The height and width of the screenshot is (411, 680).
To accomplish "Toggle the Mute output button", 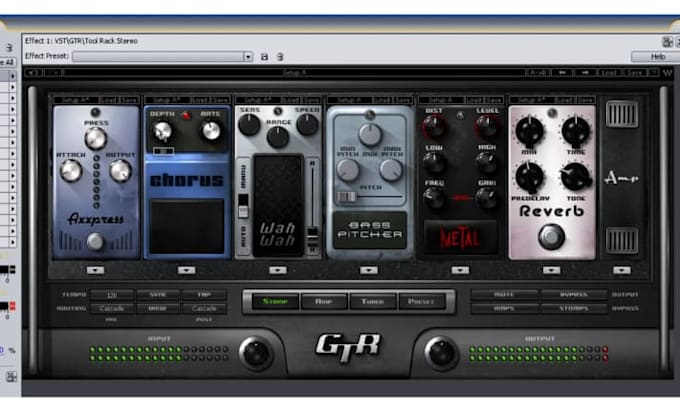I will (504, 294).
